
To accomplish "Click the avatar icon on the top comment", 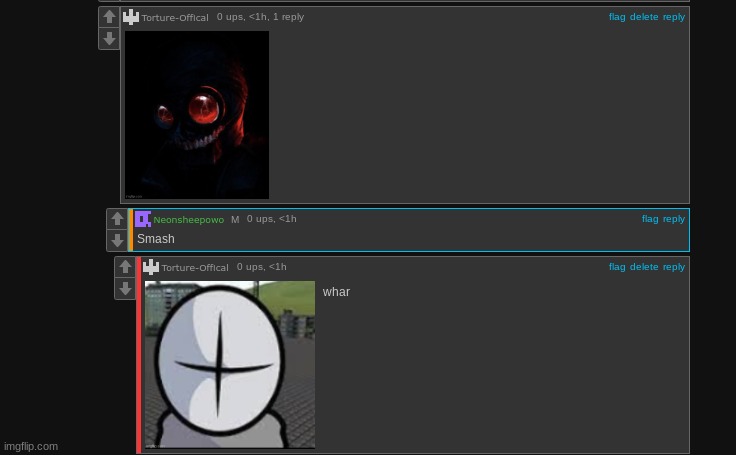I will (x=131, y=17).
